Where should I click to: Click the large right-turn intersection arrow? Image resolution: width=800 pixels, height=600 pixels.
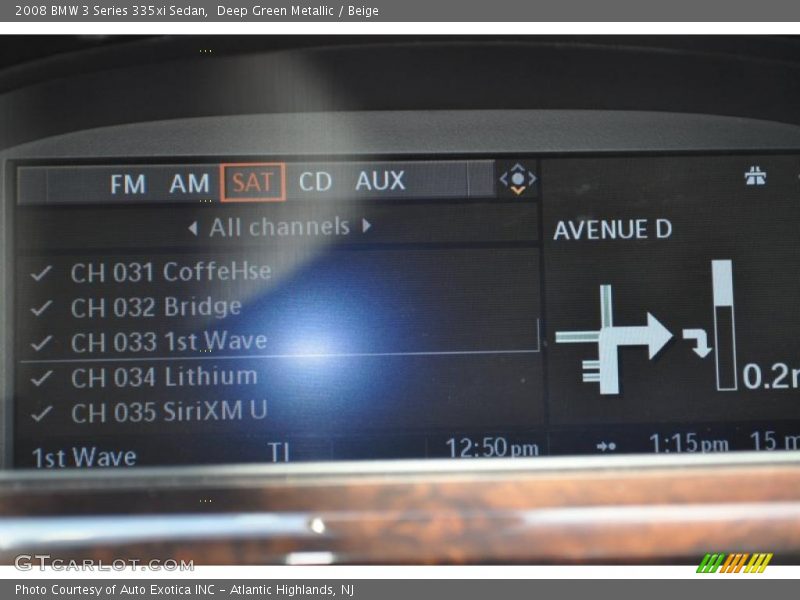[x=614, y=339]
